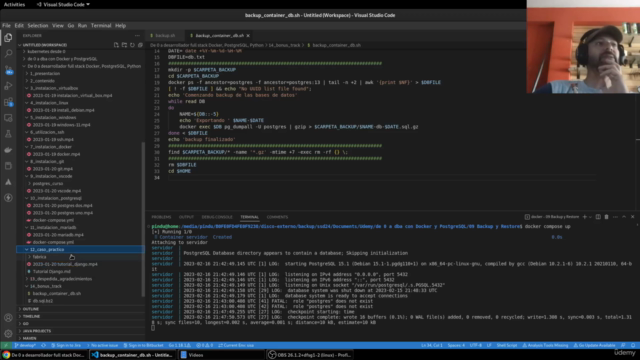The width and height of the screenshot is (640, 360).
Task: Expand the fabrica folder
Action: point(39,257)
